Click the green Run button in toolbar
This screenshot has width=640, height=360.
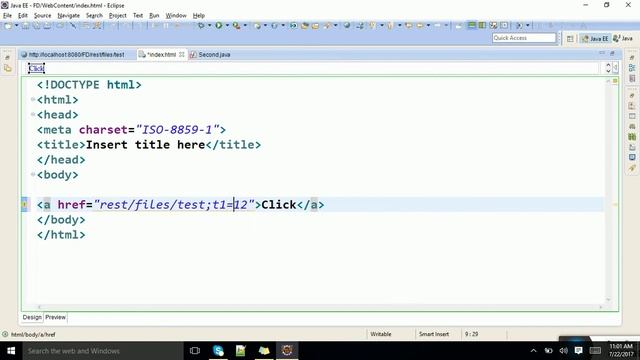click(x=219, y=25)
